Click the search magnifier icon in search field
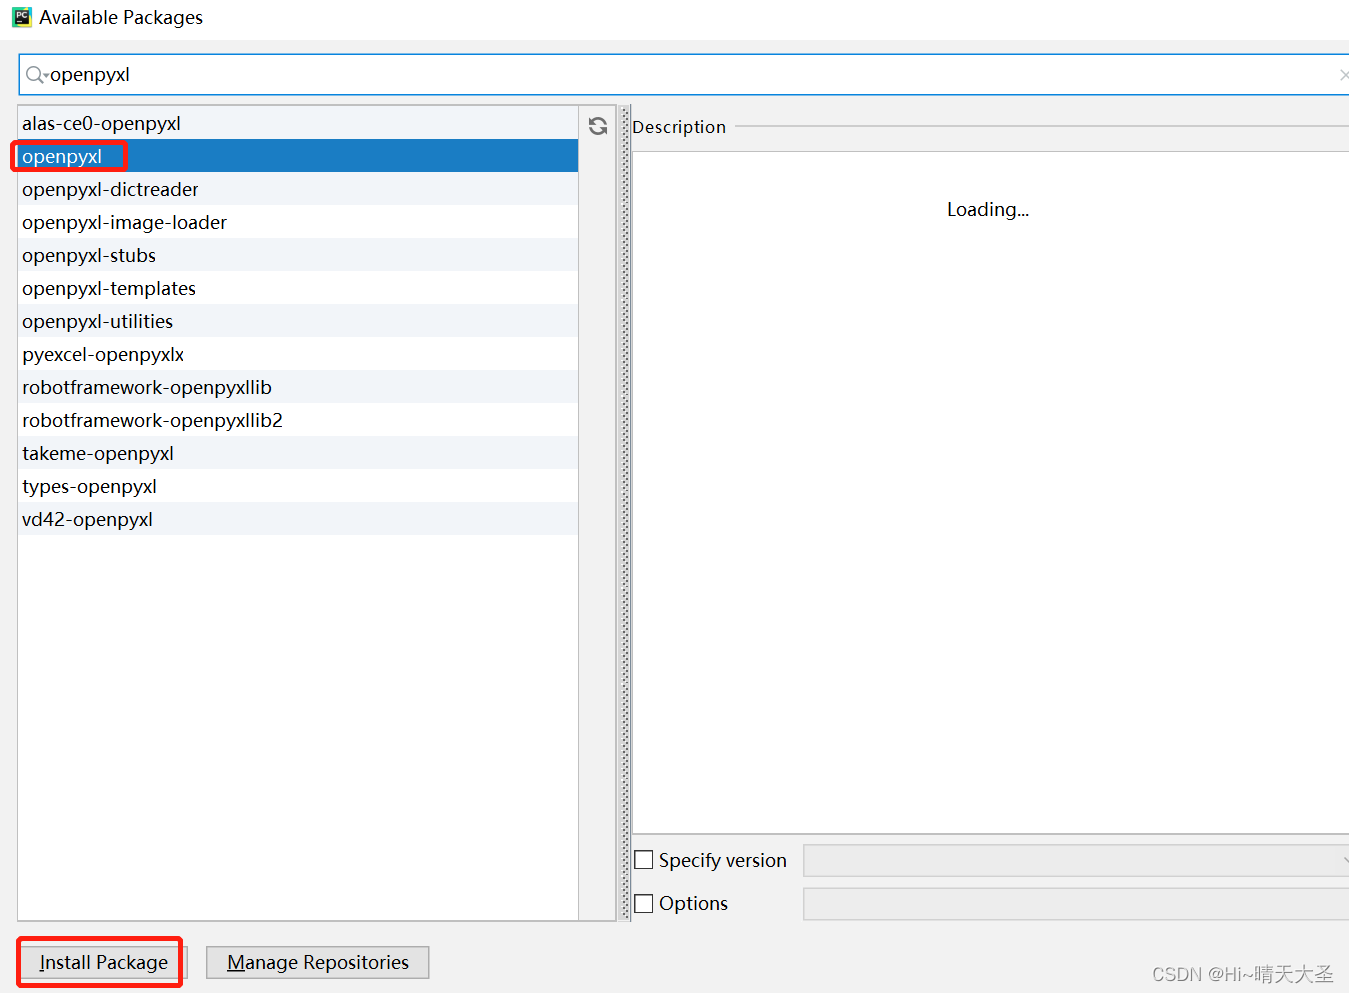The height and width of the screenshot is (993, 1349). (x=36, y=75)
